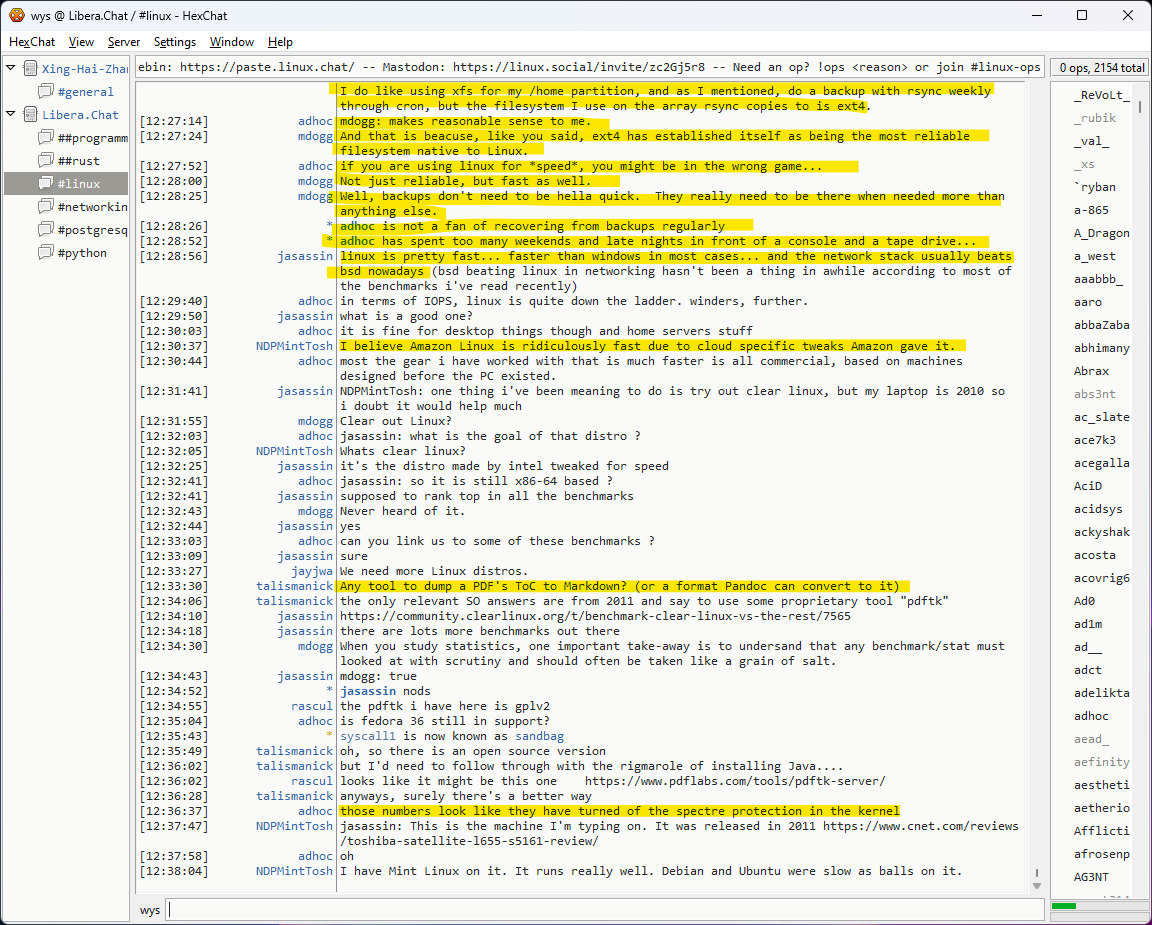Image resolution: width=1152 pixels, height=925 pixels.
Task: Collapse the Libera.Chat channel tree
Action: click(11, 115)
